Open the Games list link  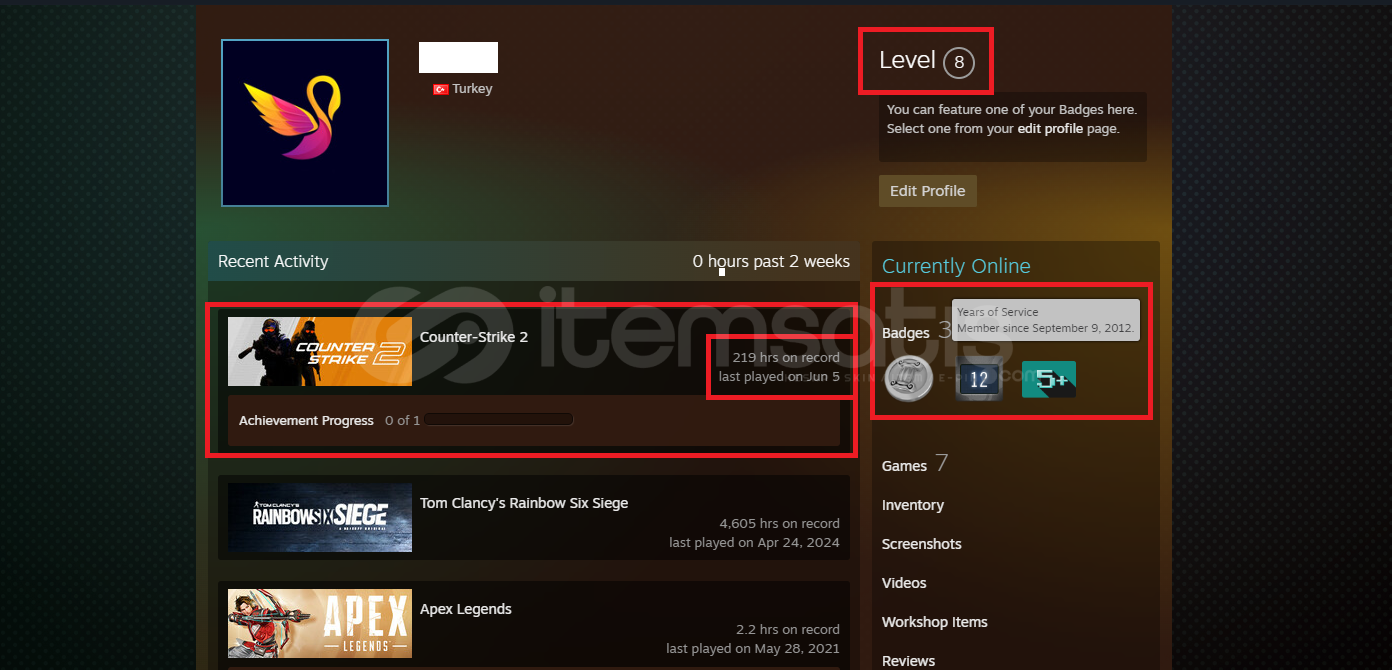(x=905, y=466)
